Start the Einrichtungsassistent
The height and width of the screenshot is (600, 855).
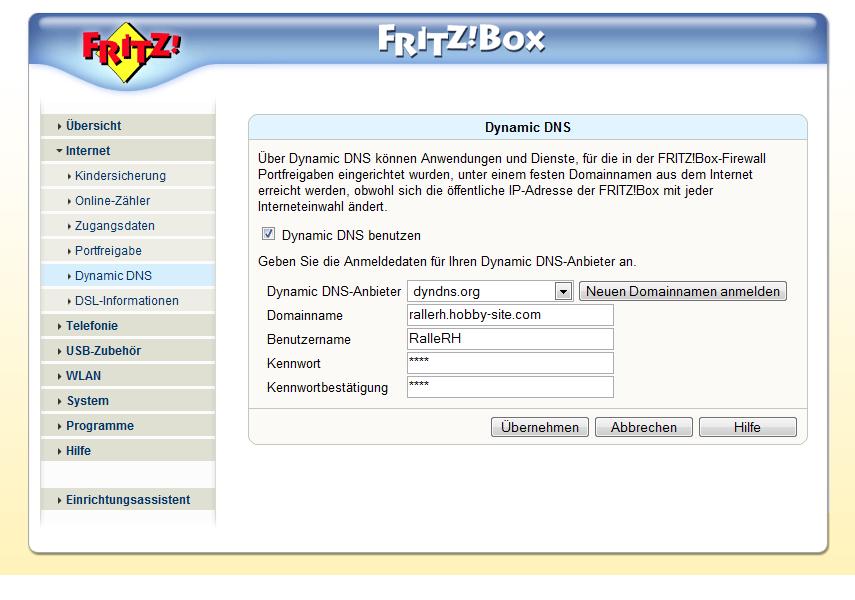(x=128, y=500)
